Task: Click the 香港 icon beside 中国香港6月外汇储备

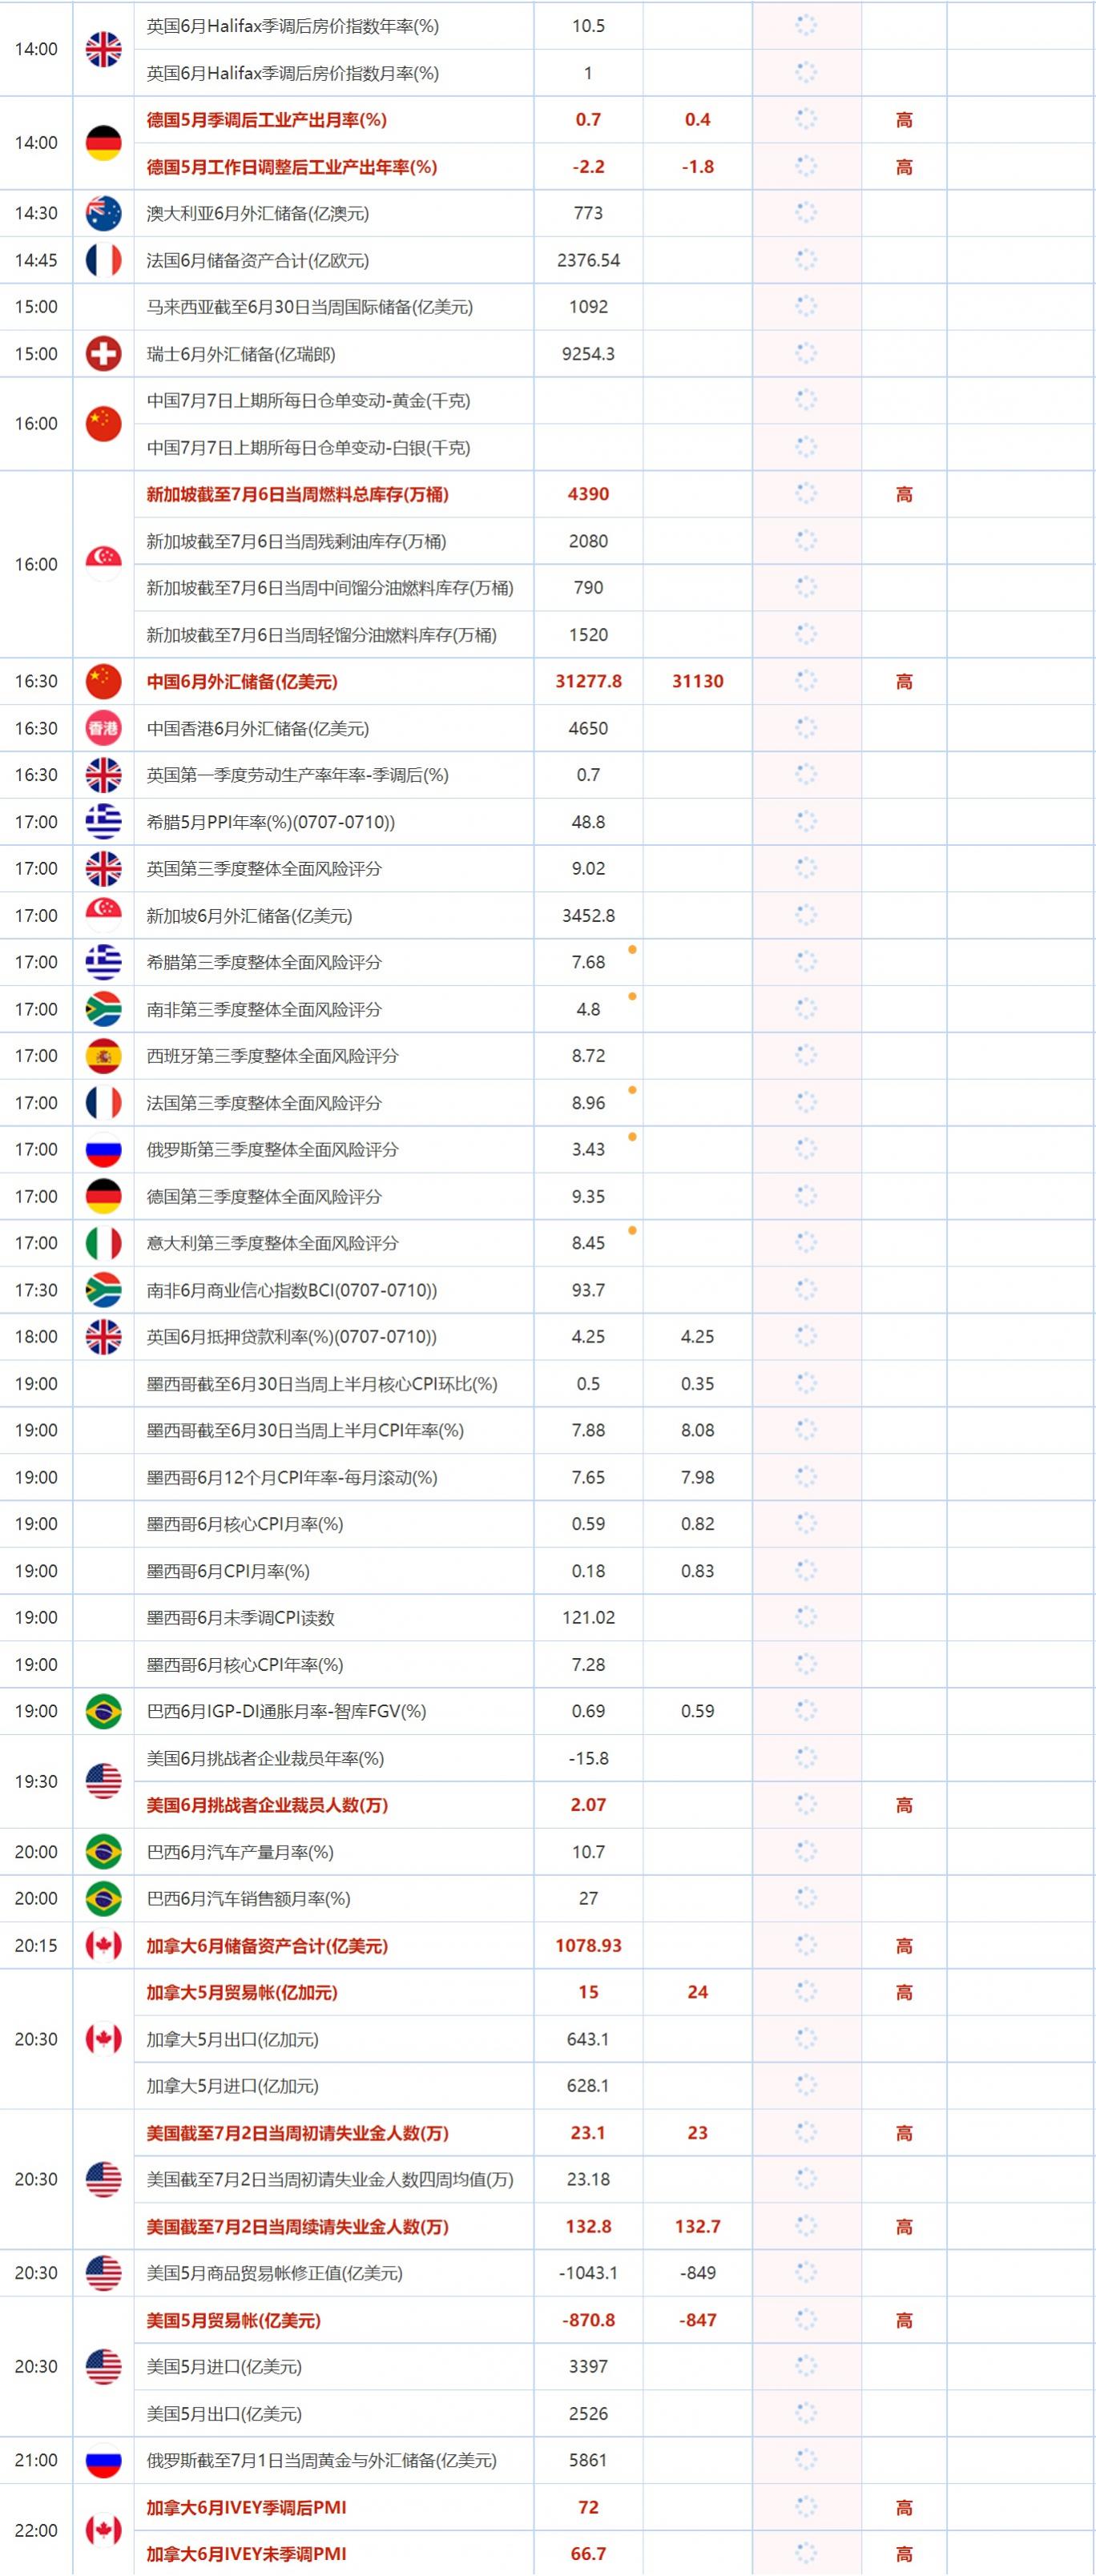Action: [103, 728]
